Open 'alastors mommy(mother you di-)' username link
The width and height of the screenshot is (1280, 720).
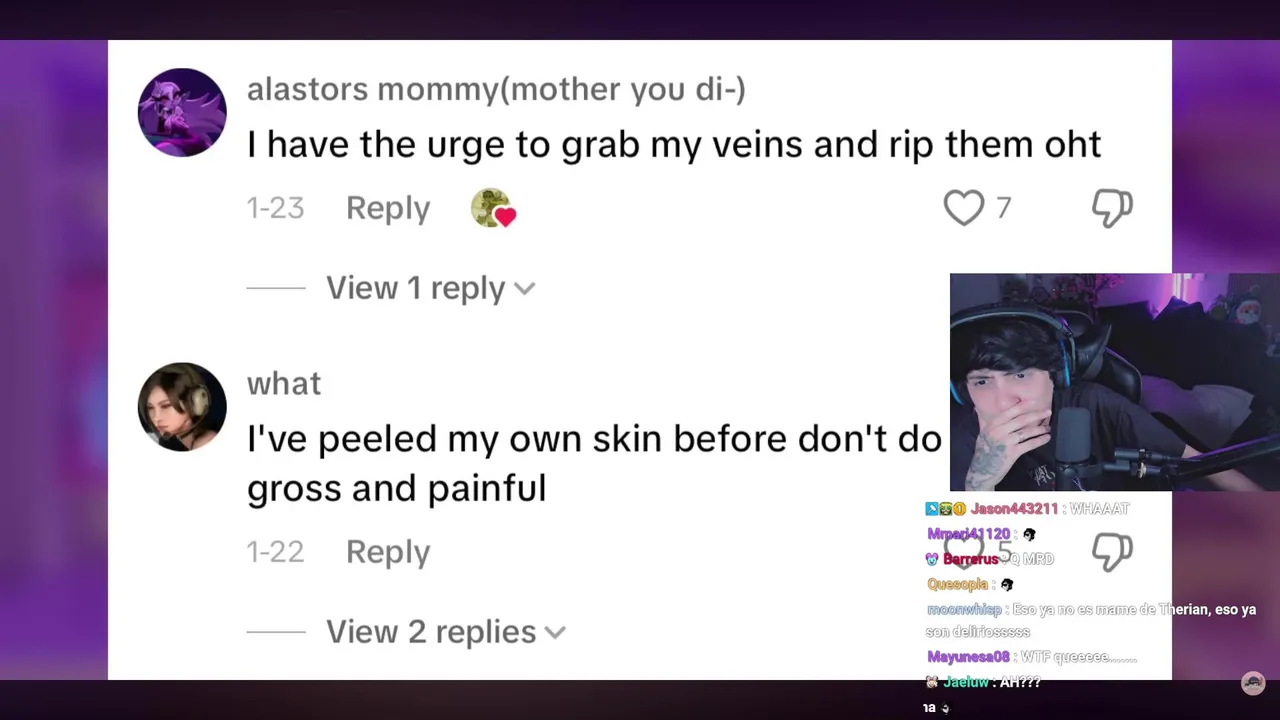(x=496, y=89)
